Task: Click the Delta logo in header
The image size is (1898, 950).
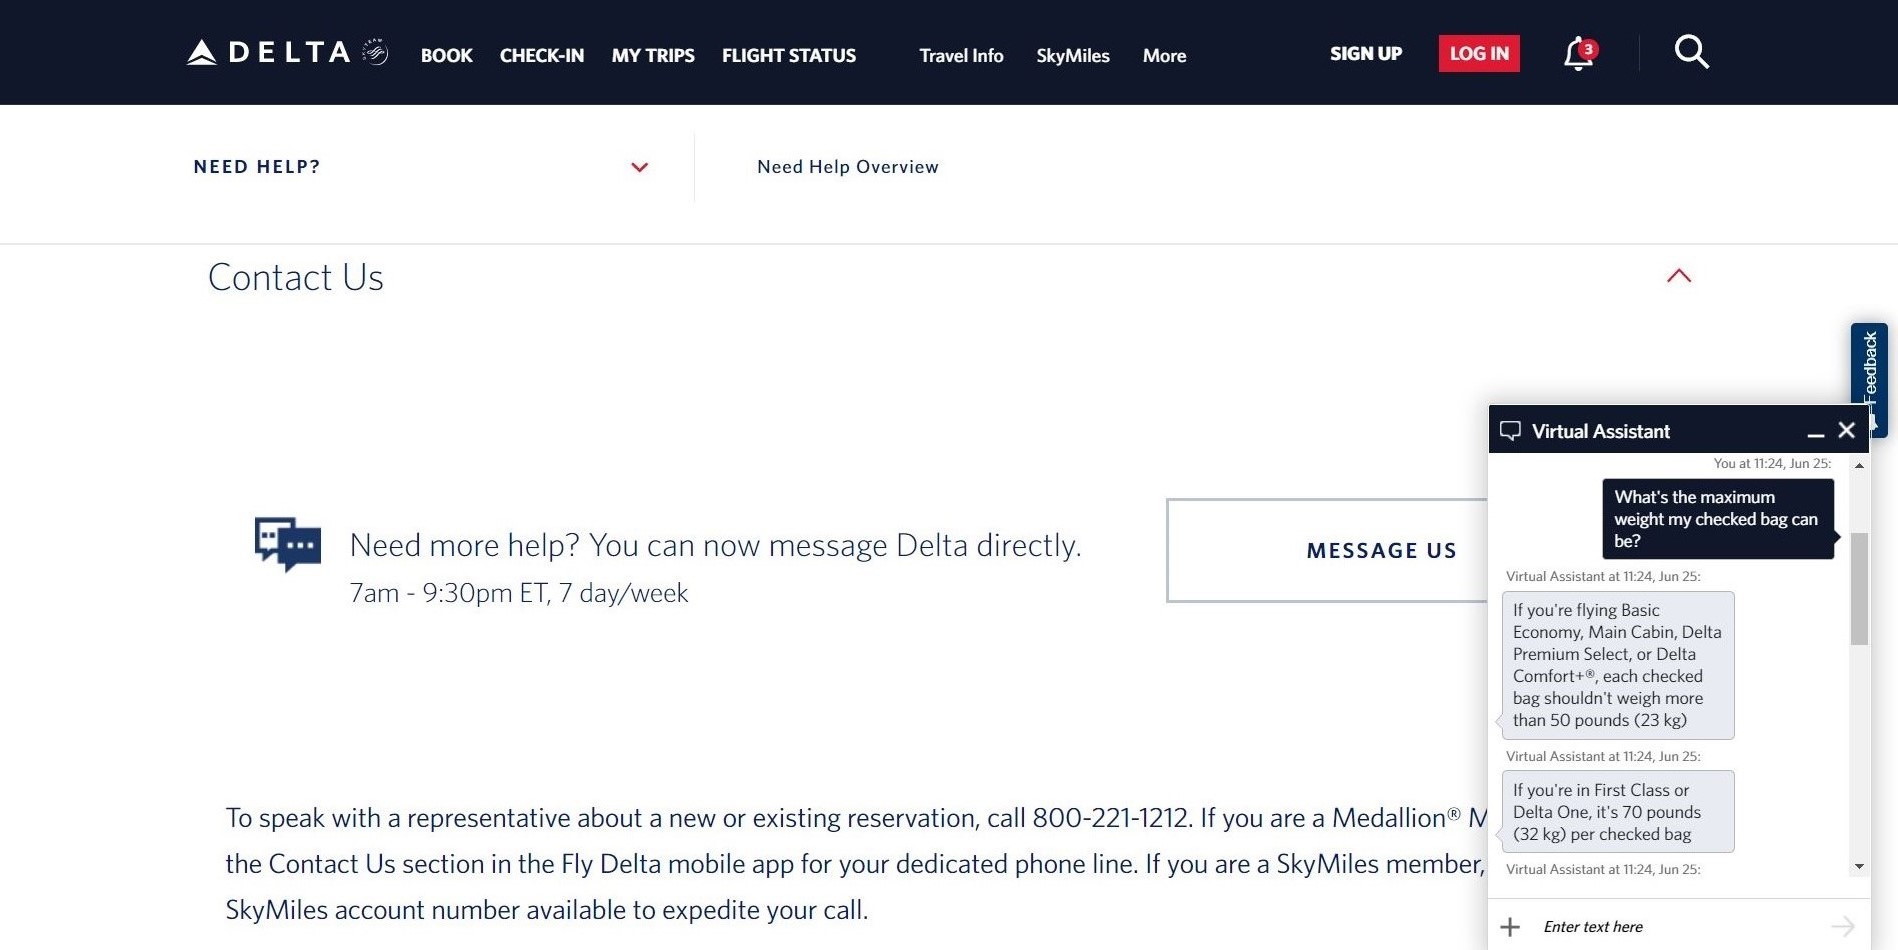Action: click(287, 53)
